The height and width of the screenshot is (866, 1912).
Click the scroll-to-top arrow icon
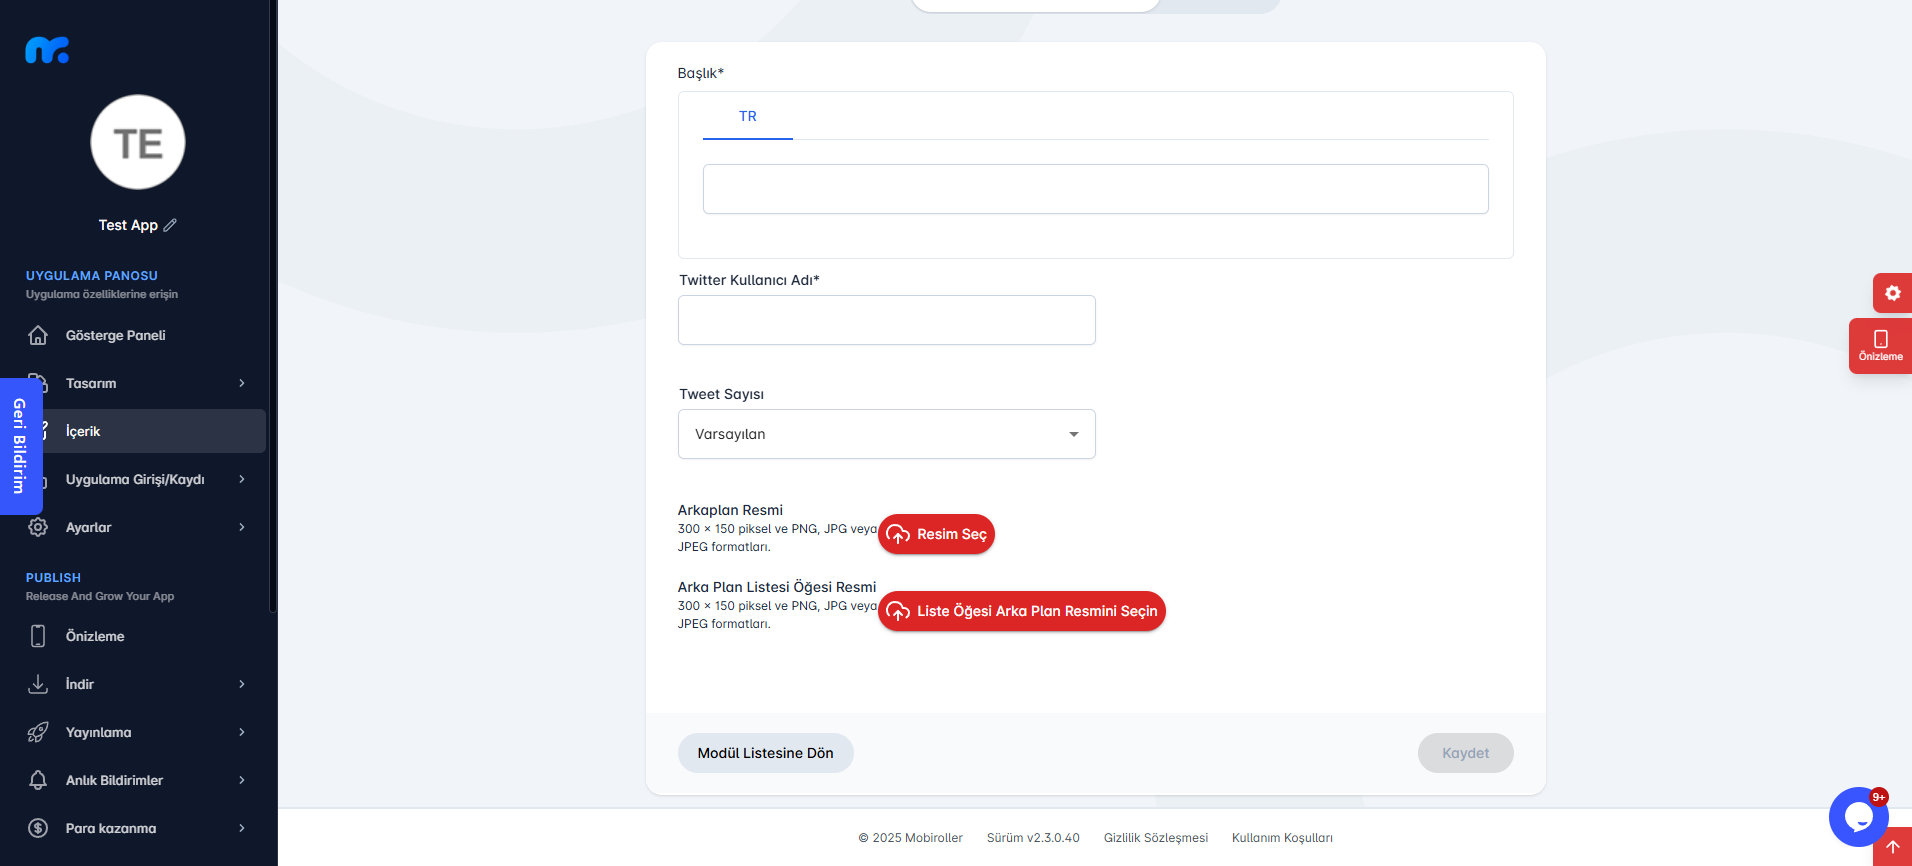pos(1892,847)
